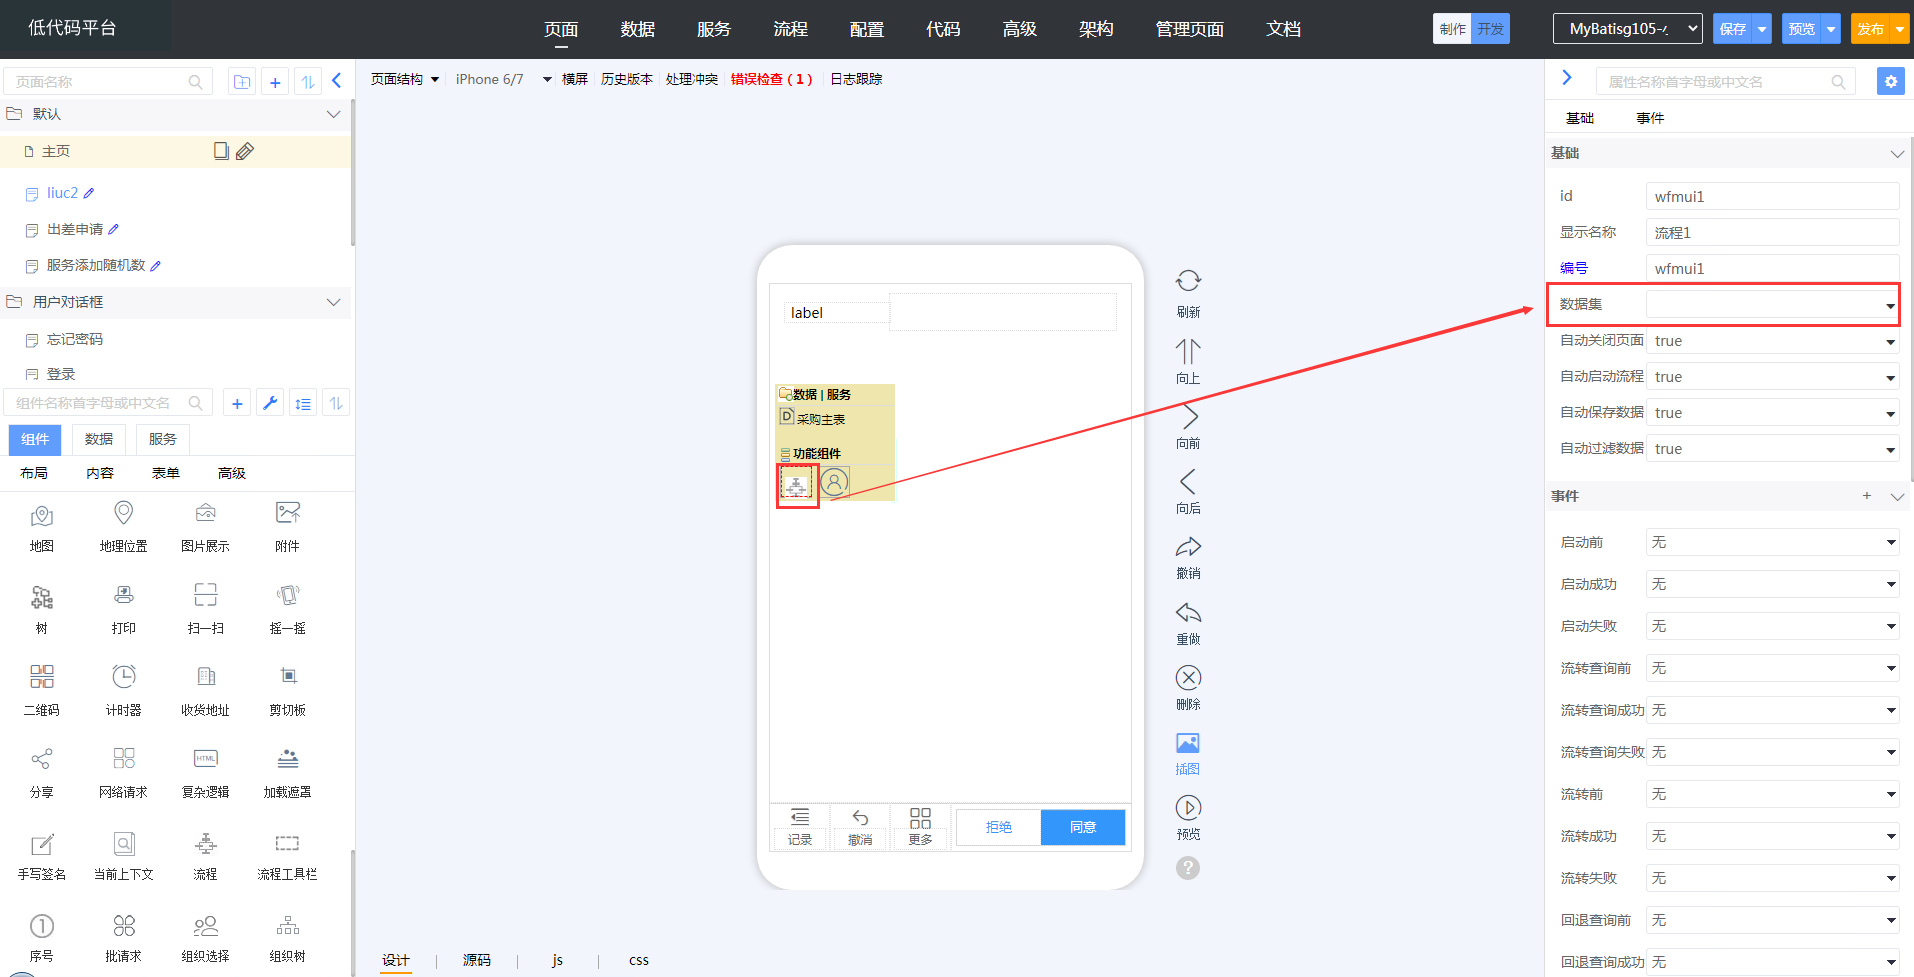
Task: Select the map (地图) component
Action: (42, 515)
